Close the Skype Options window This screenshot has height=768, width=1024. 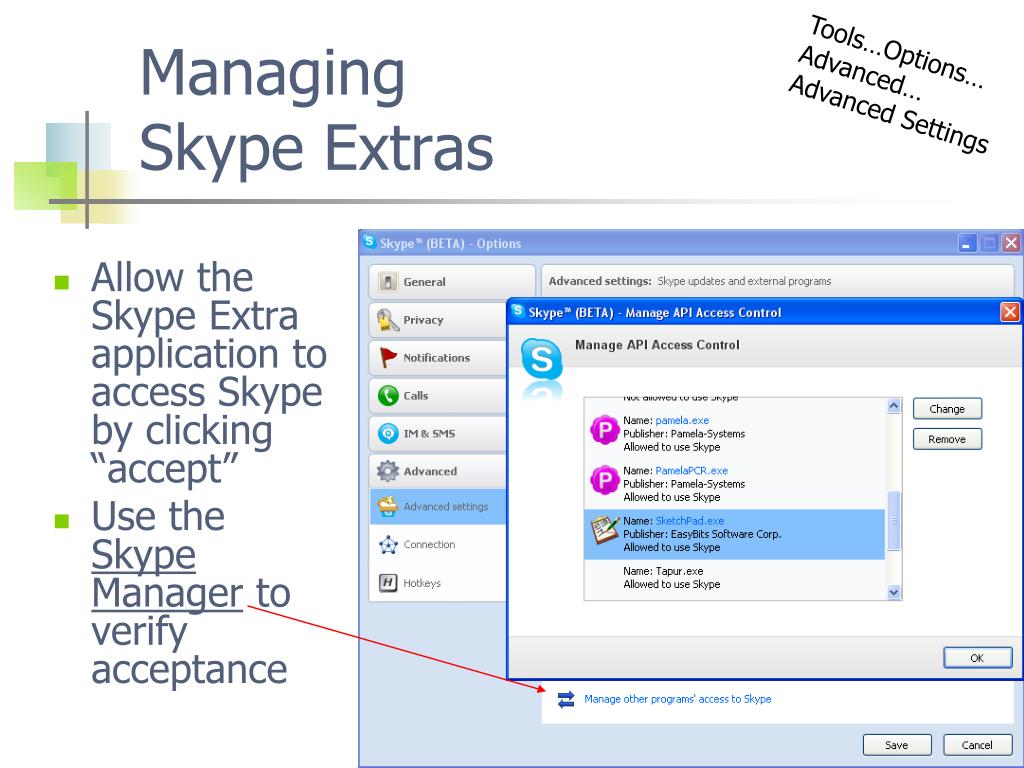[x=1011, y=244]
